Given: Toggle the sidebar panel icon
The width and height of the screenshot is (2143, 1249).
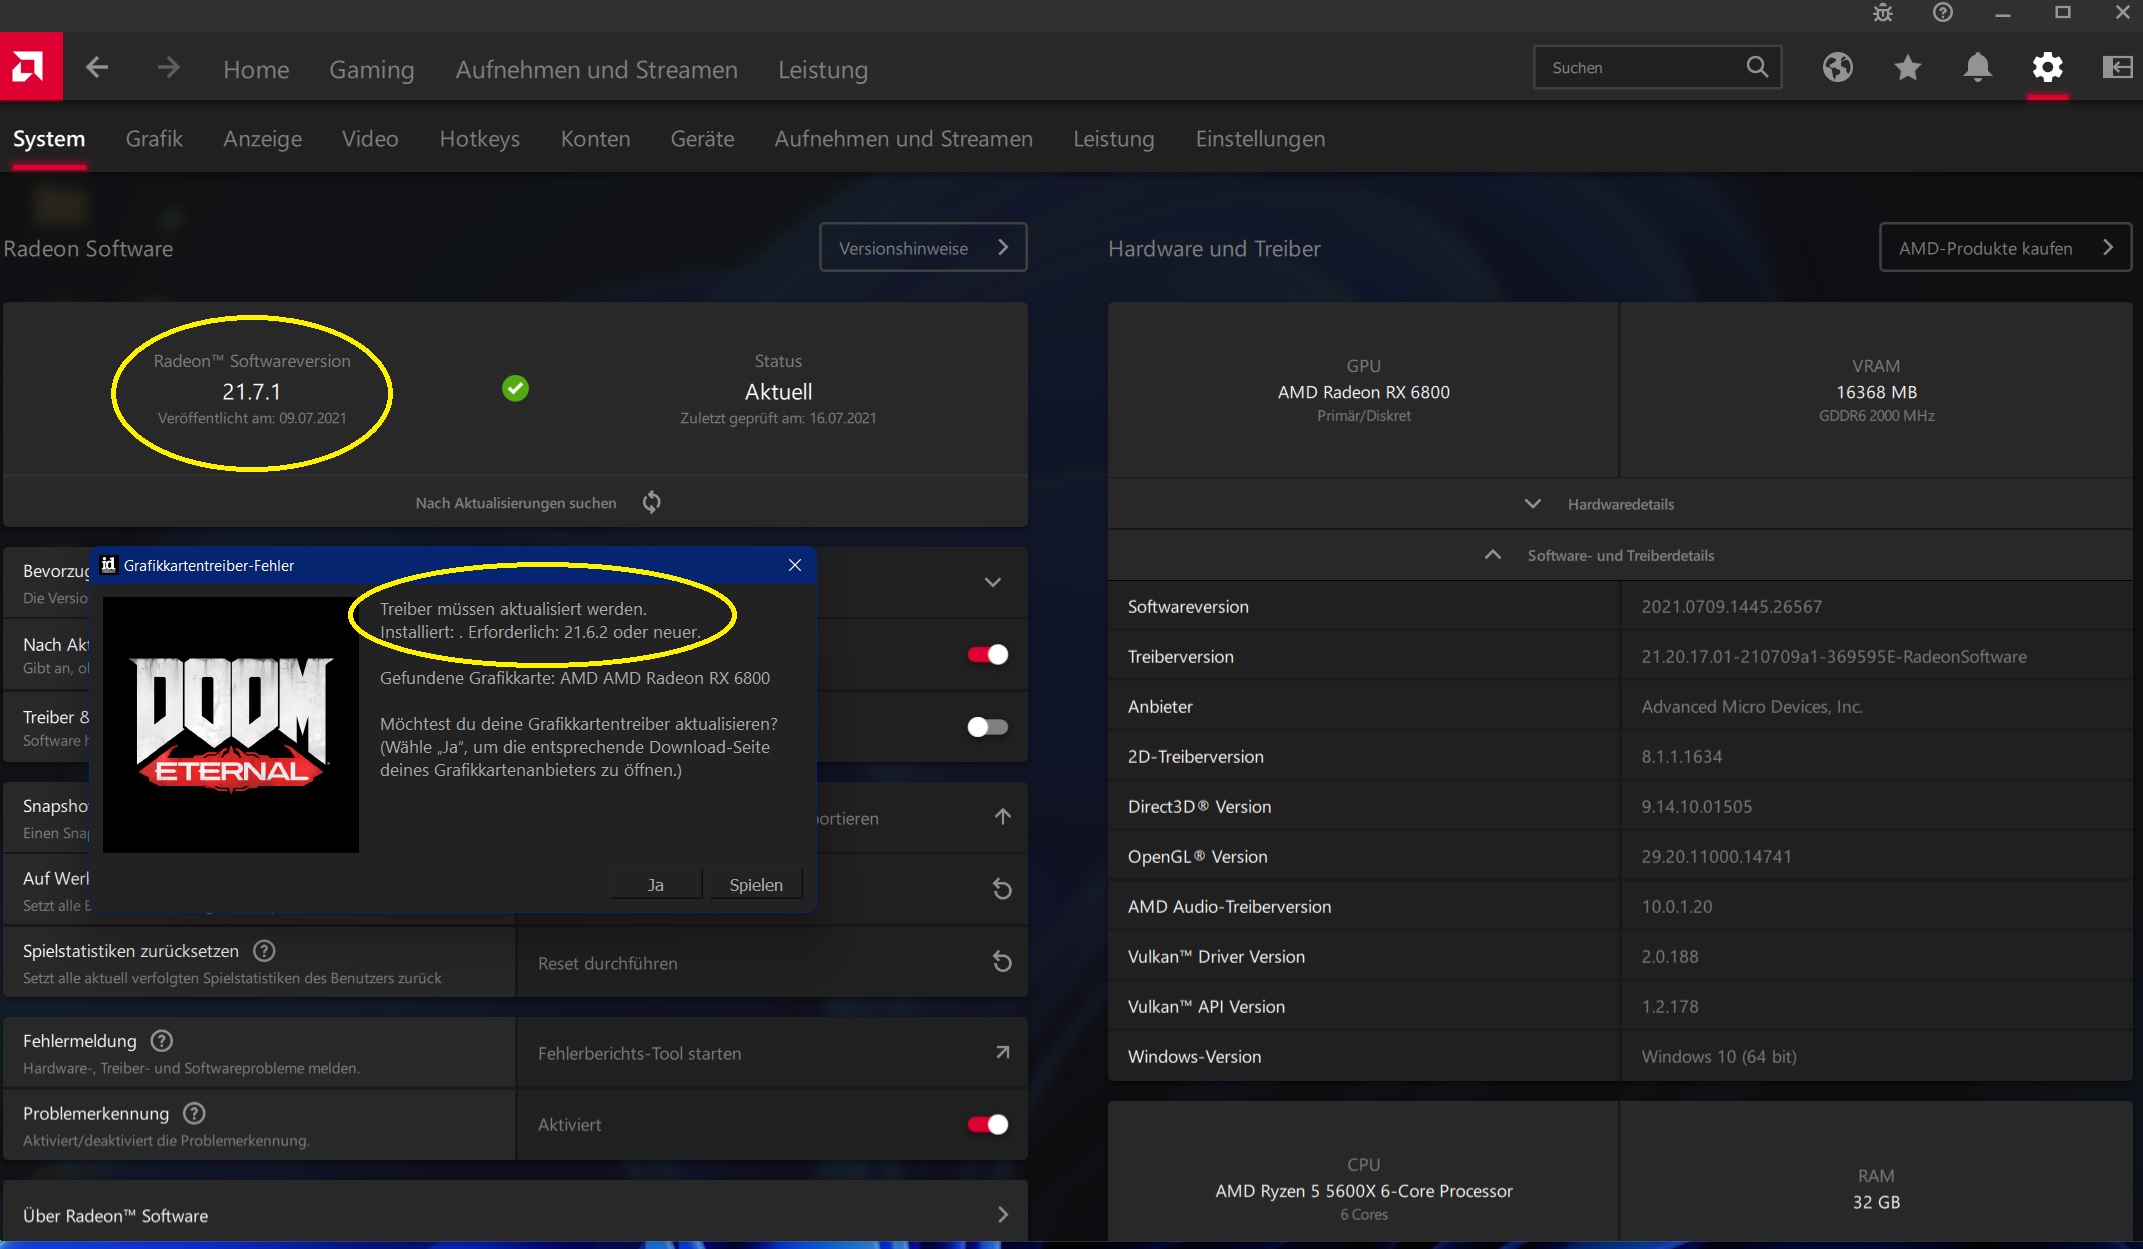Looking at the screenshot, I should click(2117, 67).
